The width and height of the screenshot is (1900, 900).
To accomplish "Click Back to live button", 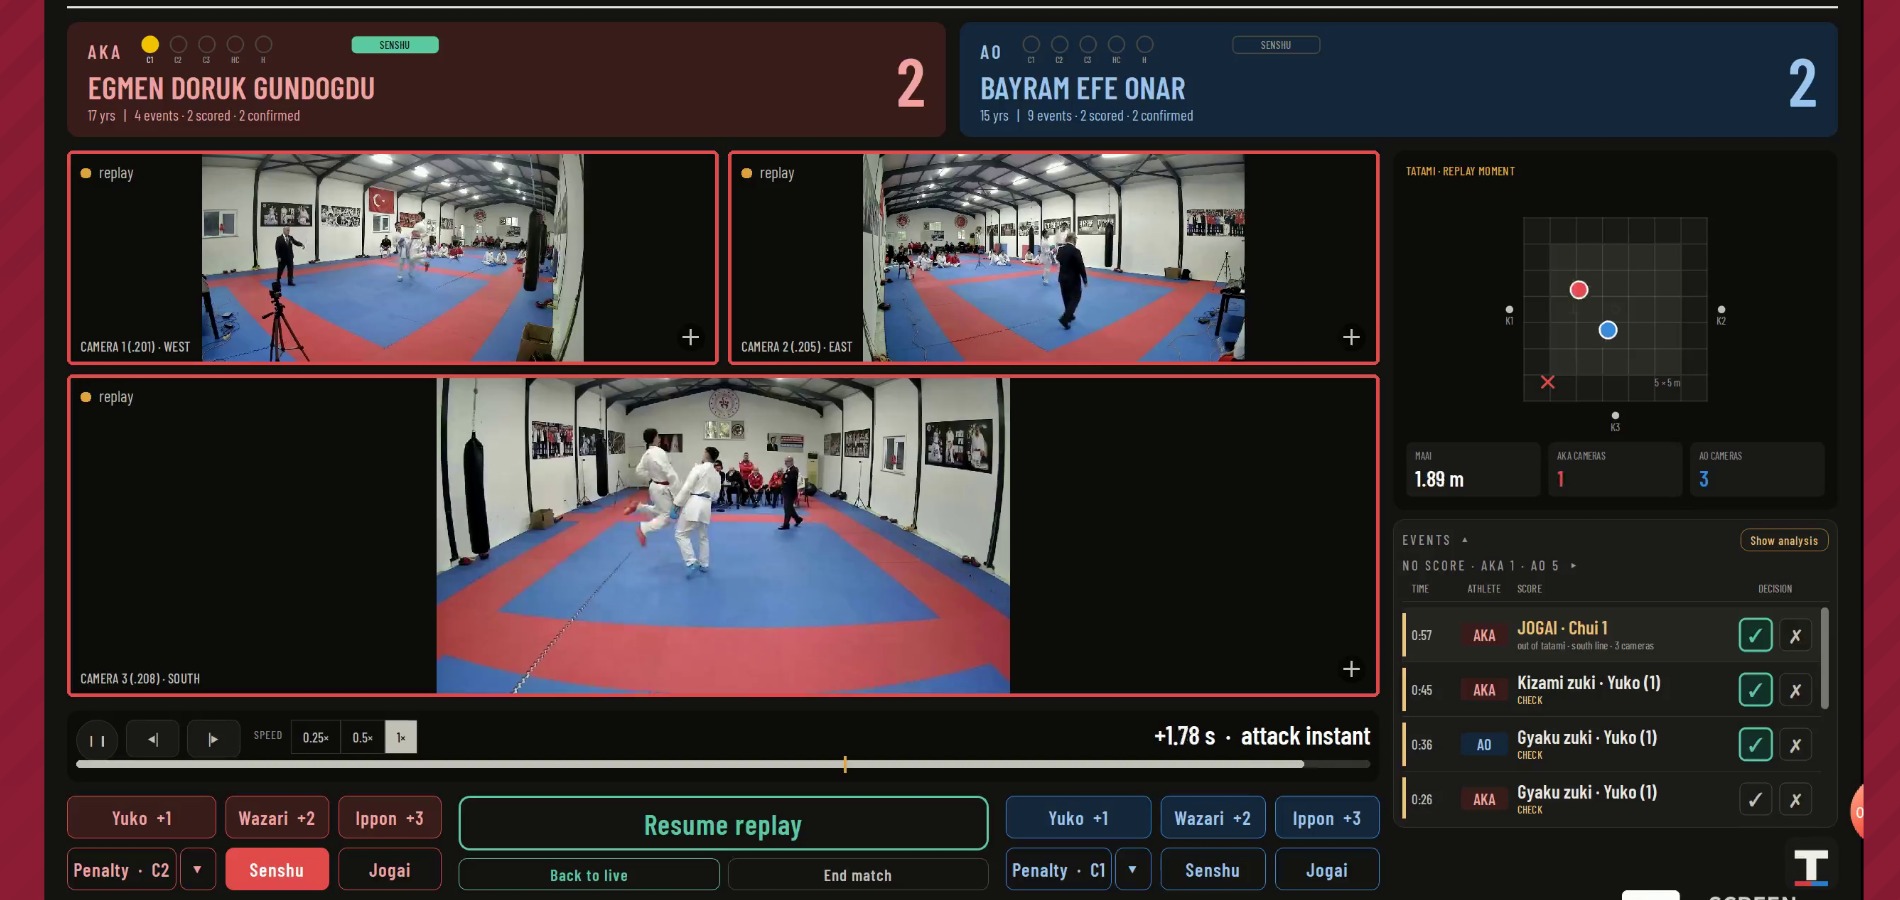I will 589,875.
